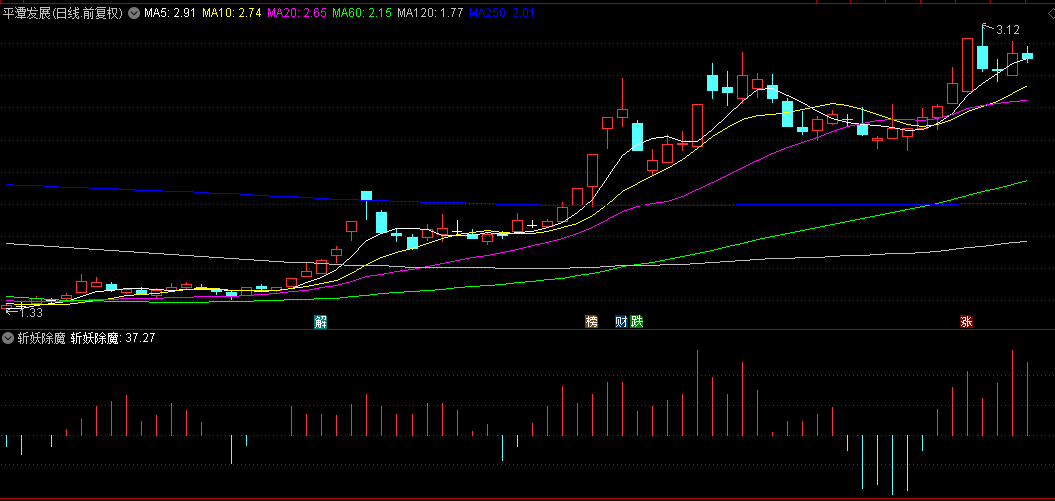Select the MA20: 2.65 label
This screenshot has height=501, width=1055.
coord(297,13)
